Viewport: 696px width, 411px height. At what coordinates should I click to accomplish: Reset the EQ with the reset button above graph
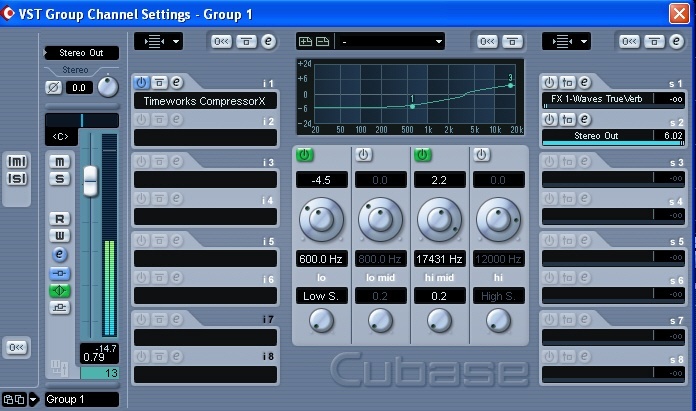487,42
